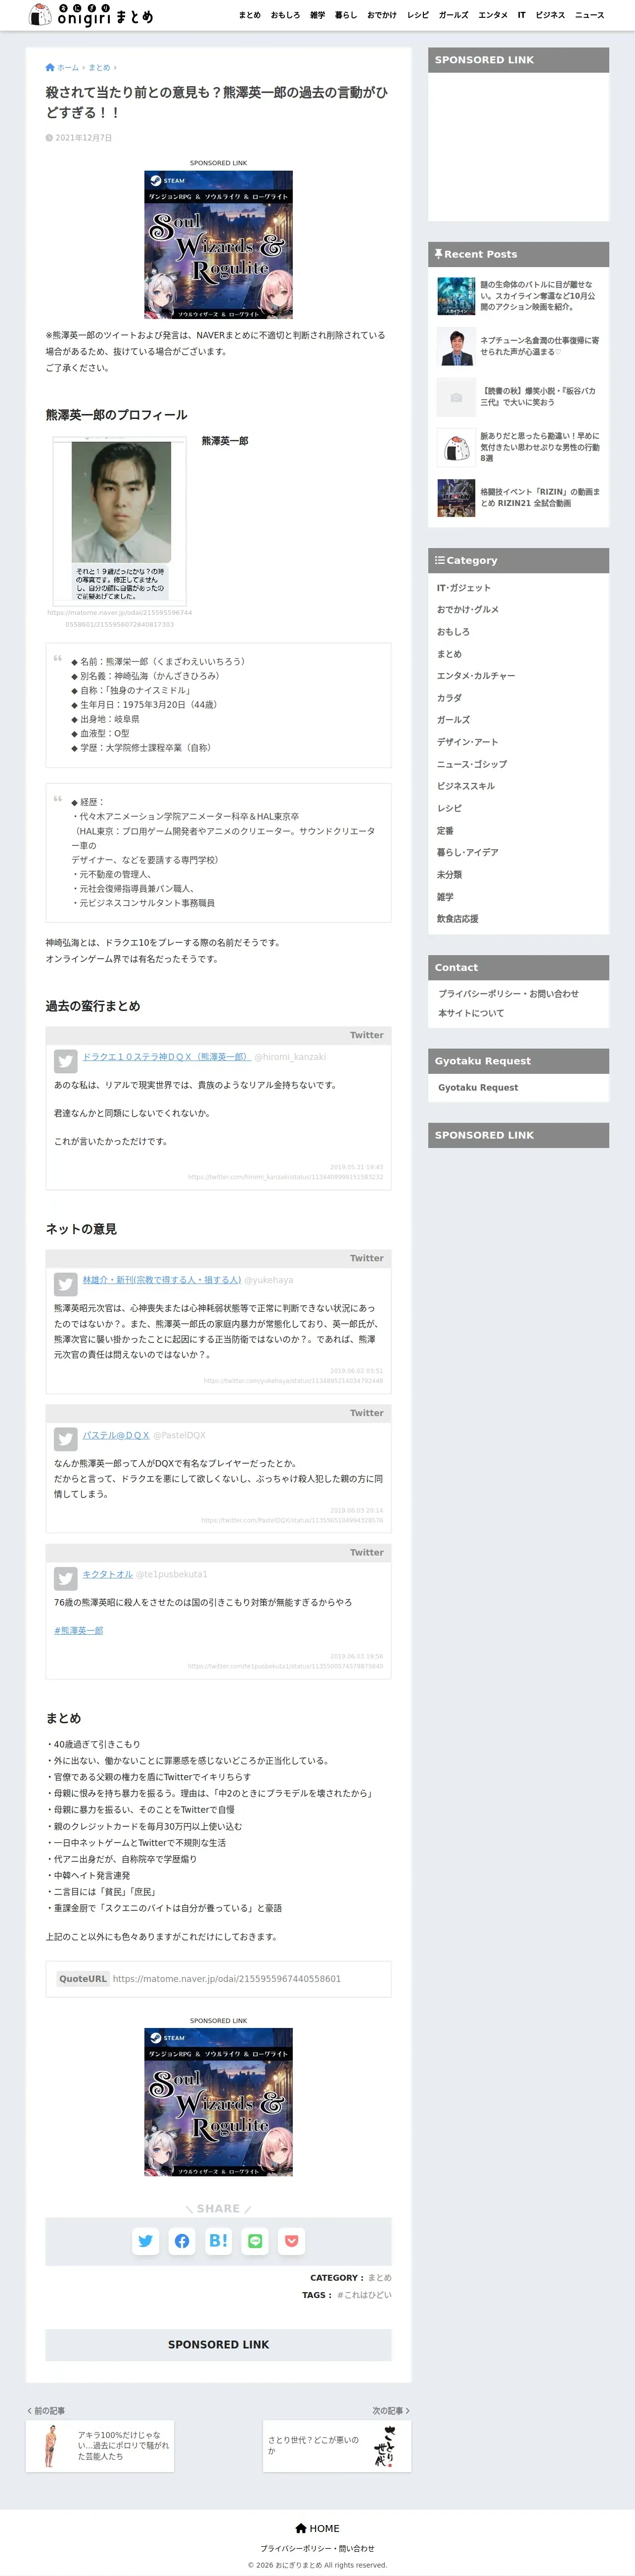Open the 暮らし･アイデア category

pos(467,853)
